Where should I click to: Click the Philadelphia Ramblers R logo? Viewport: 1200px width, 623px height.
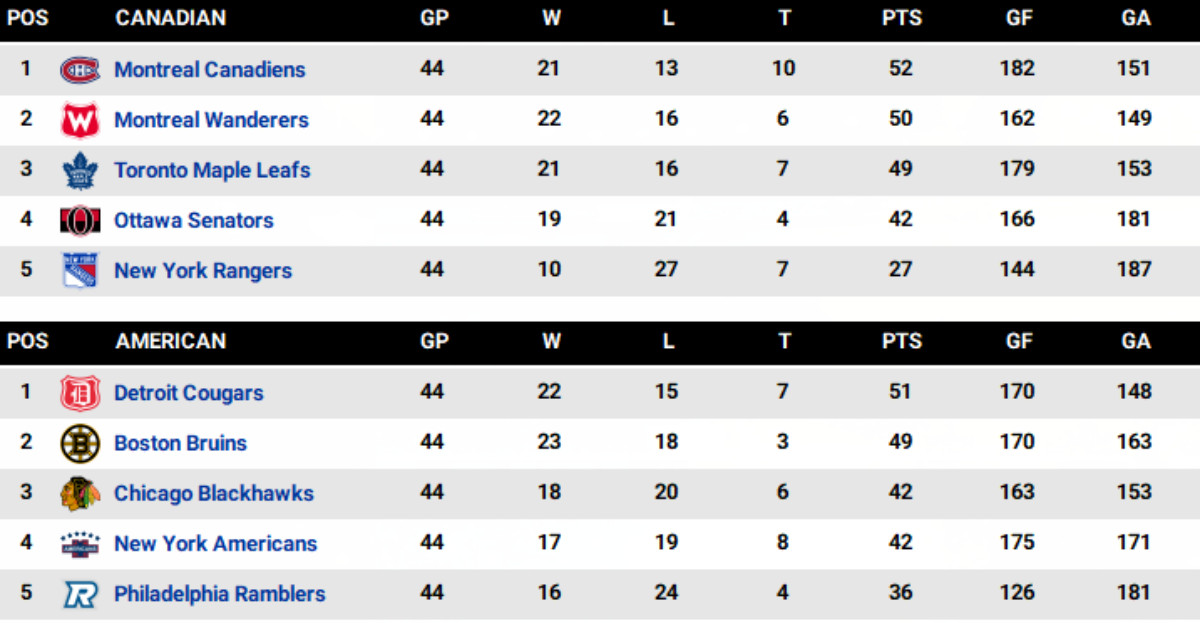[80, 594]
